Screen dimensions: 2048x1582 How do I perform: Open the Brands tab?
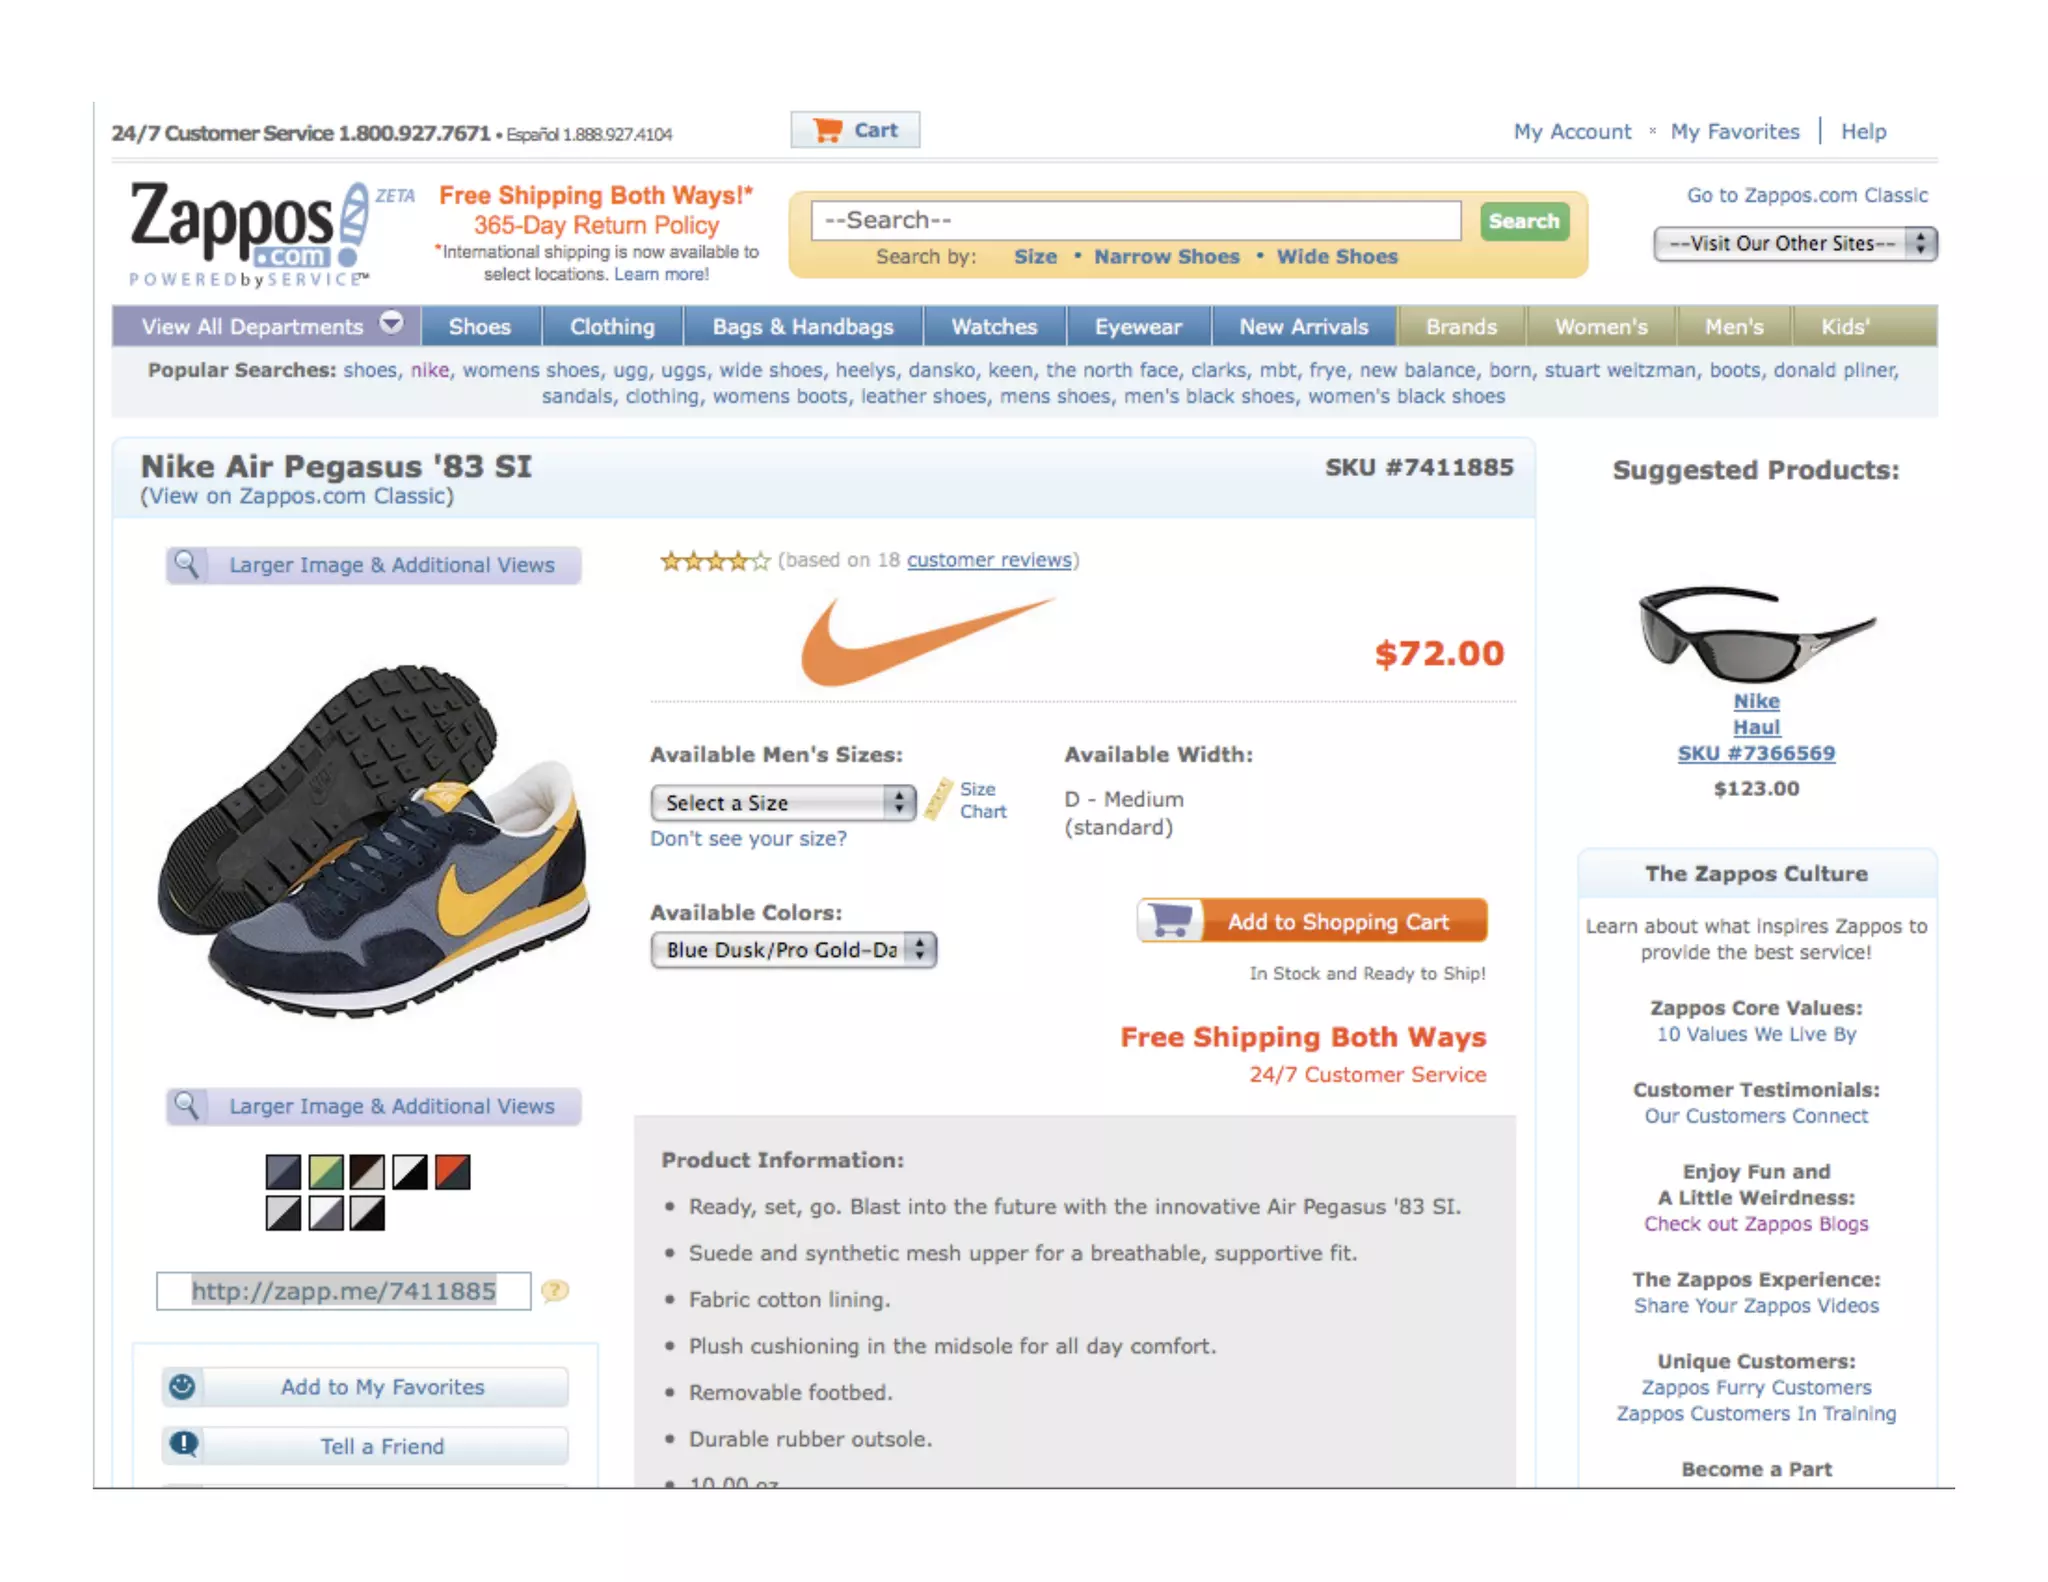coord(1461,326)
